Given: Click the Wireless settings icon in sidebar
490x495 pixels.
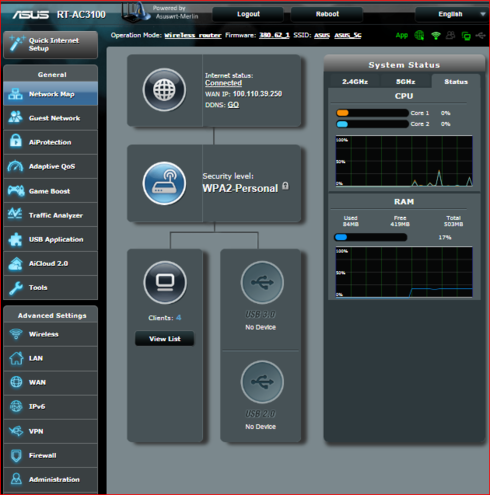Looking at the screenshot, I should [16, 334].
